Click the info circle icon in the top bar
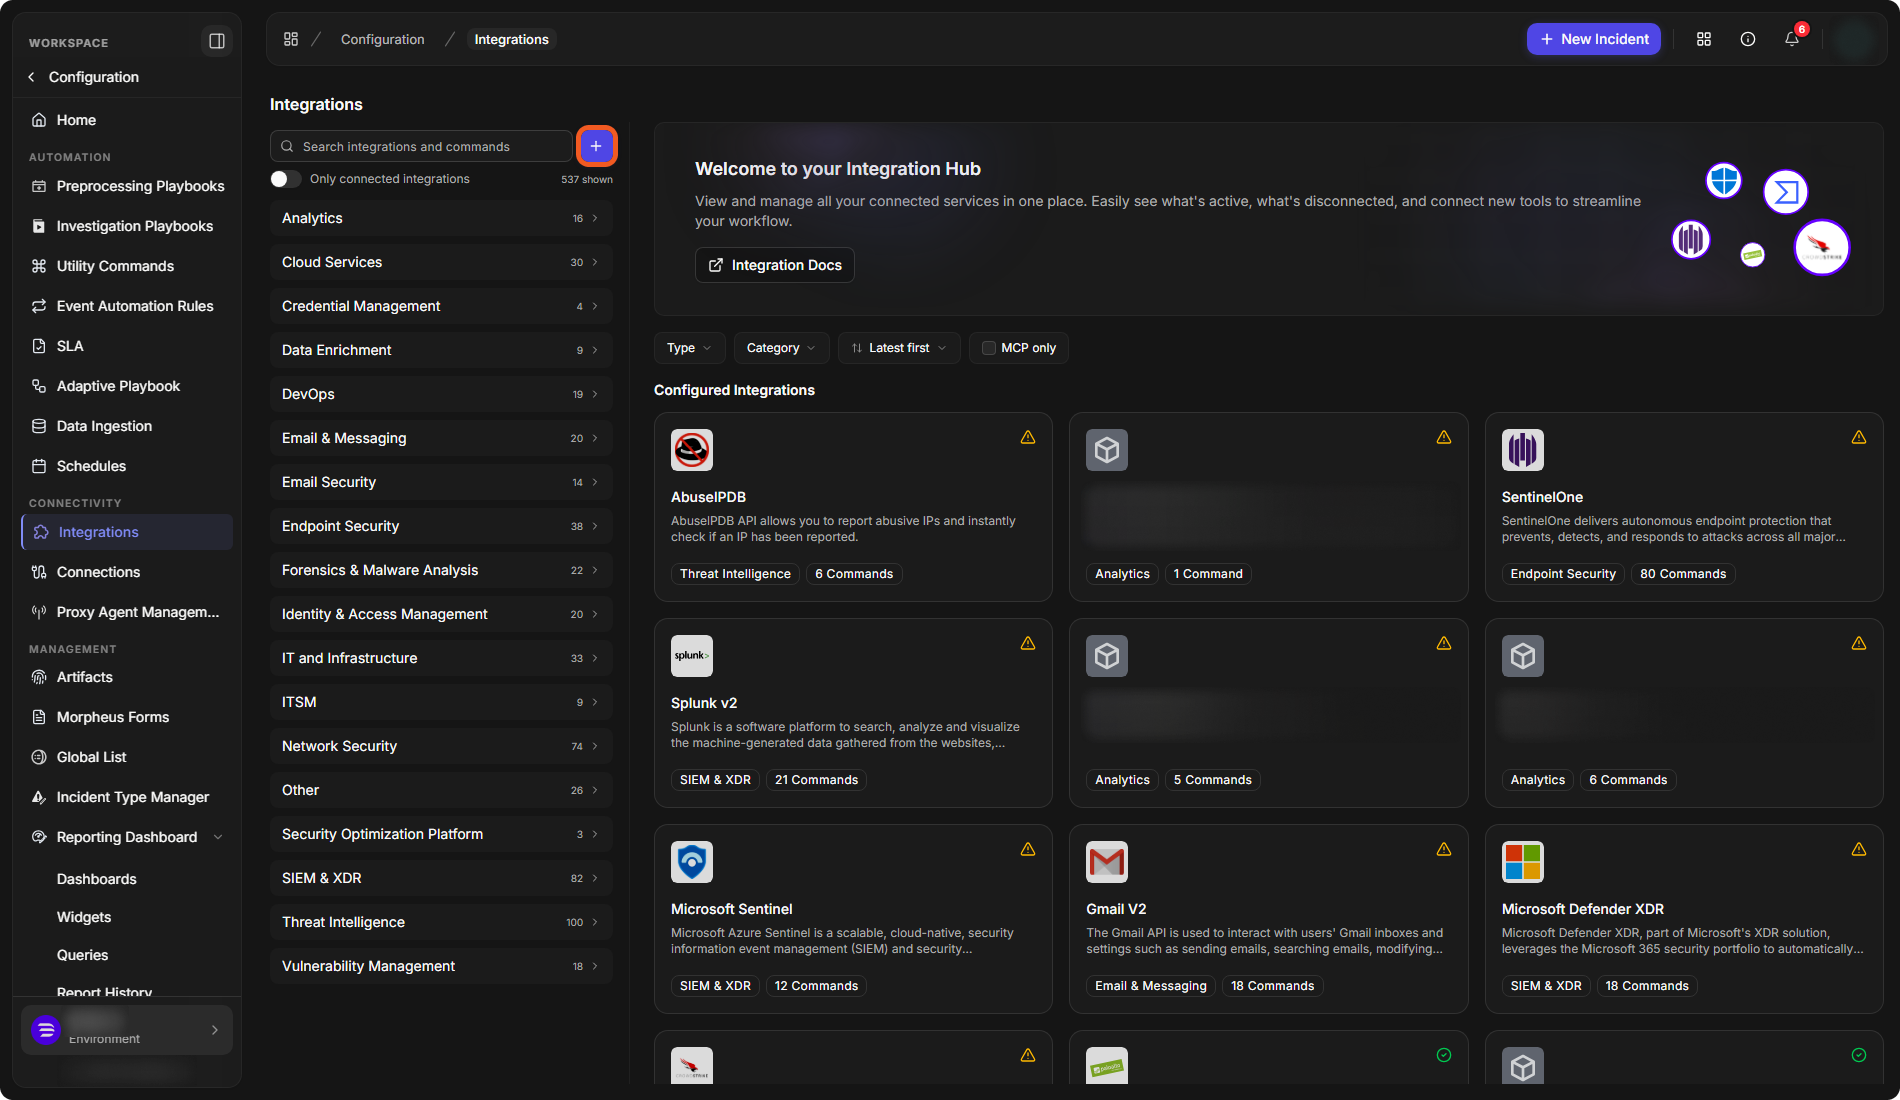The height and width of the screenshot is (1100, 1900). 1748,39
